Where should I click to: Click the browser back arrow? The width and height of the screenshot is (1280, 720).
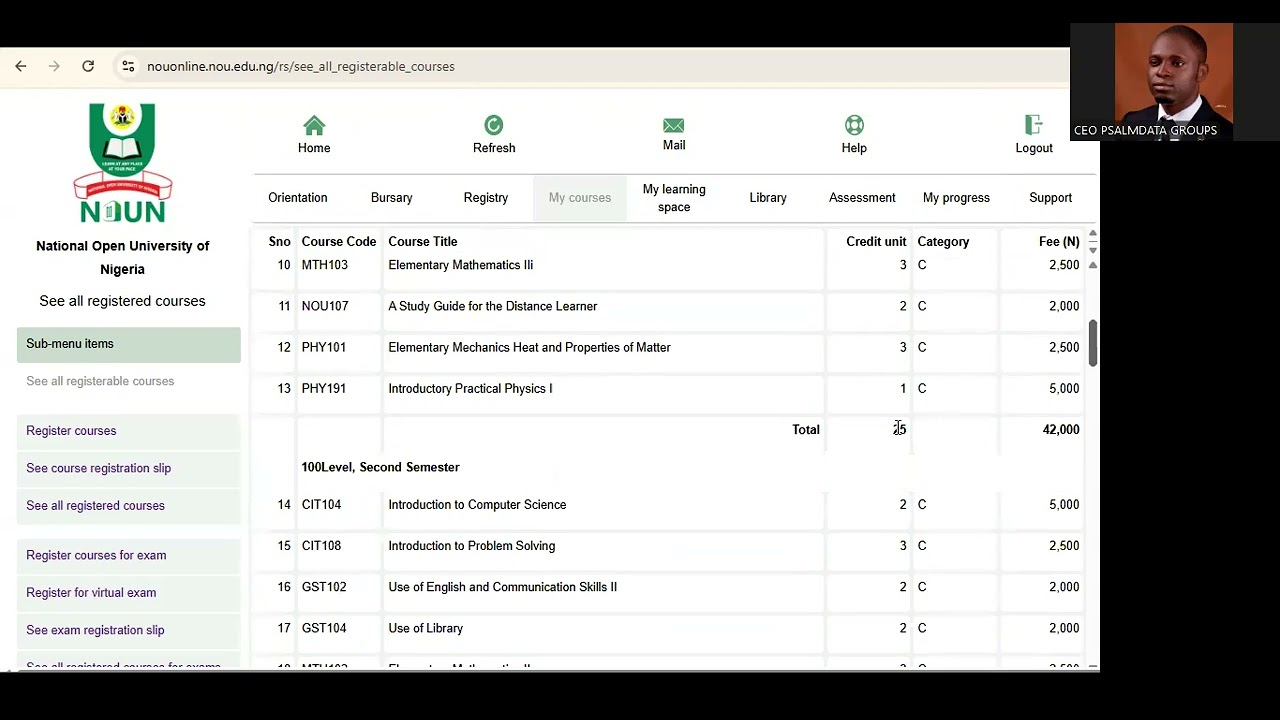click(21, 66)
